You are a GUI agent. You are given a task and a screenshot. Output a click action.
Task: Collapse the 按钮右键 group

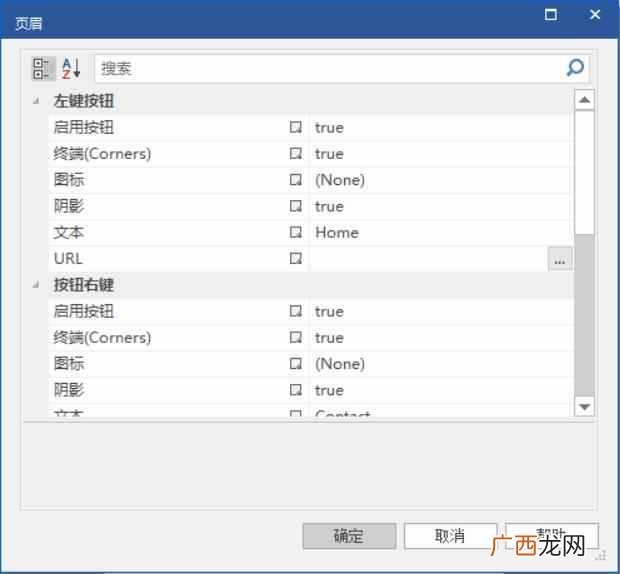coord(36,285)
